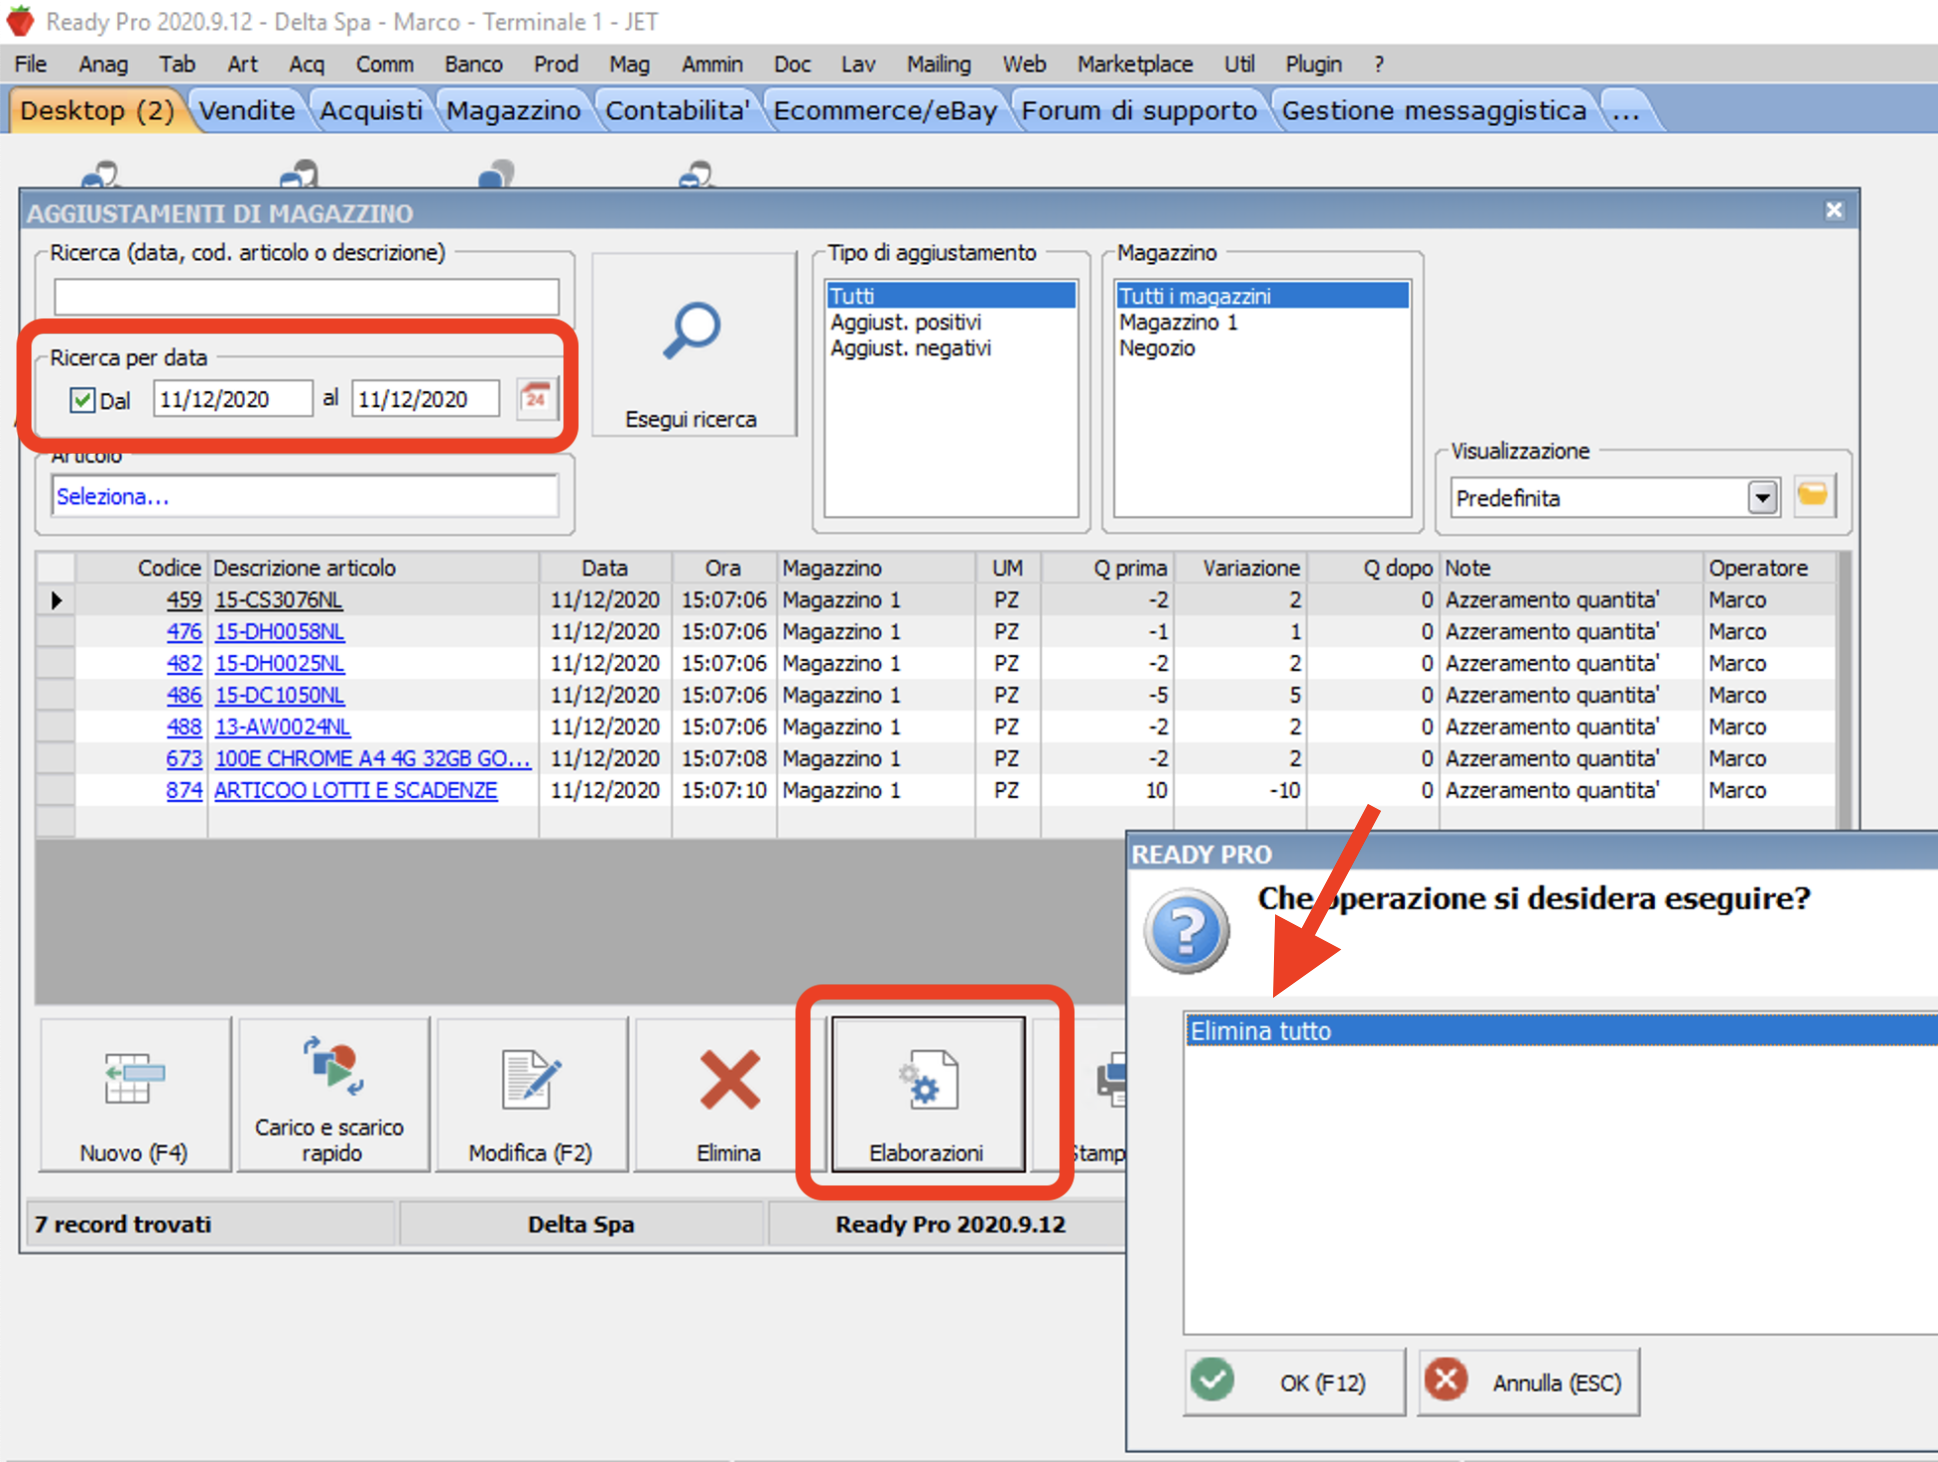
Task: Click the red X Elimina button
Action: 729,1095
